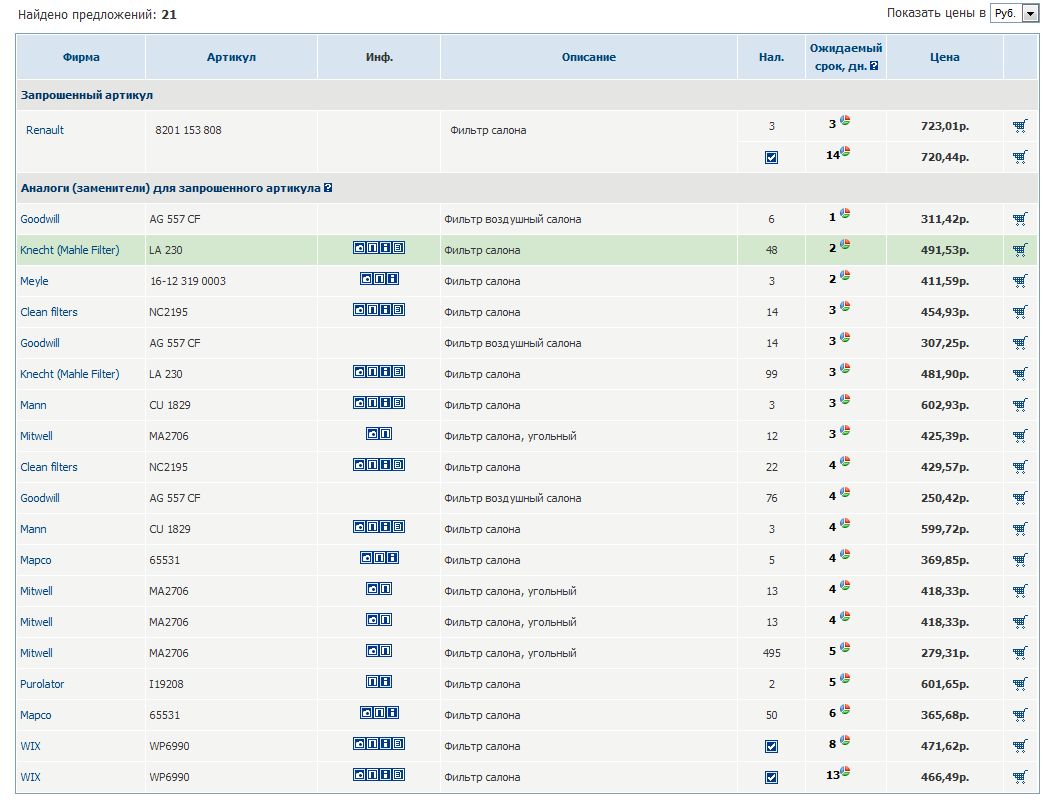Open Clean filters link in 429,57р. row
The width and height of the screenshot is (1043, 806).
pyautogui.click(x=49, y=467)
